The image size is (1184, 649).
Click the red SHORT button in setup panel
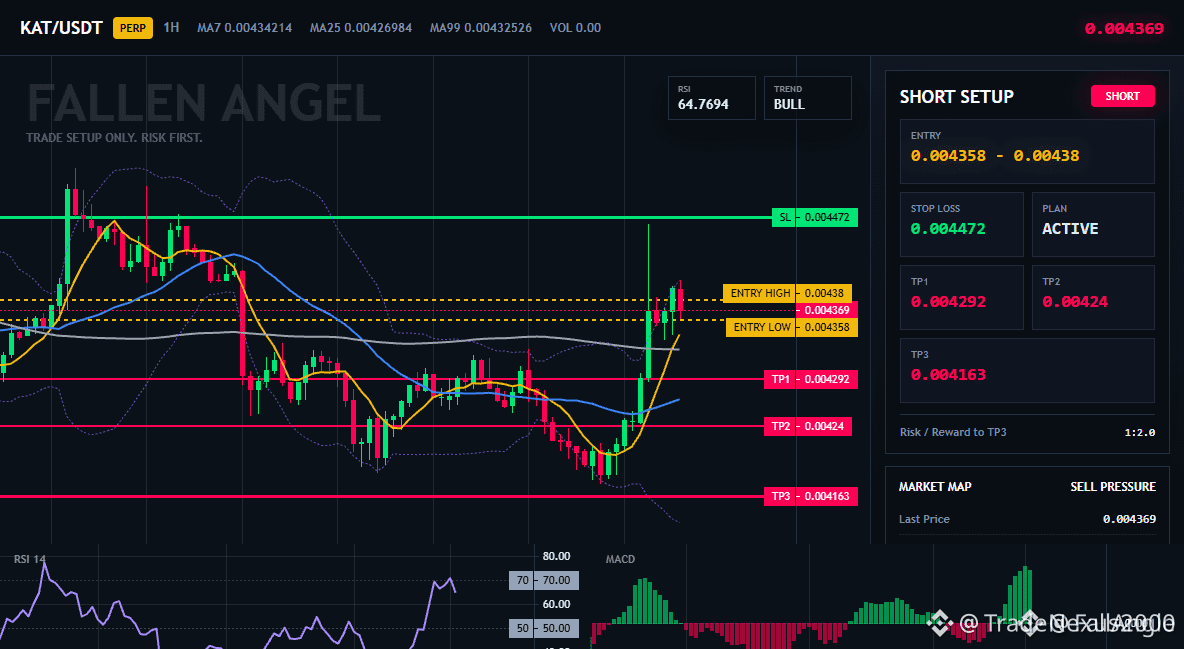coord(1122,96)
